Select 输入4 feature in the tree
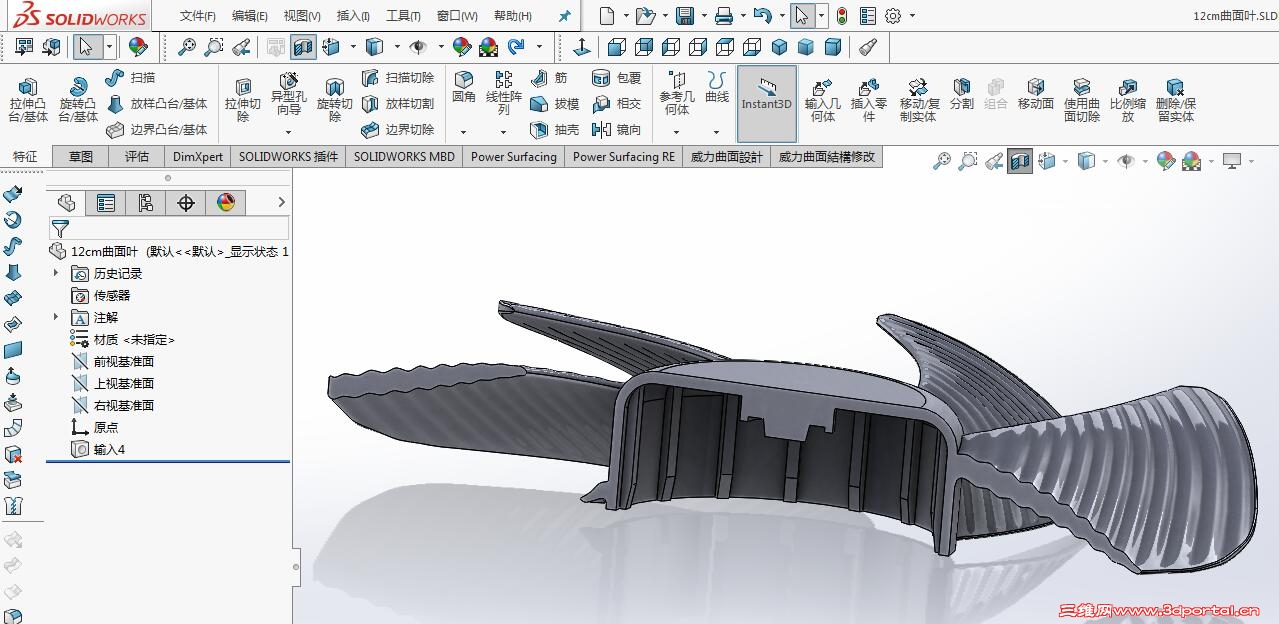Screen dimensions: 1279x624 coord(109,449)
